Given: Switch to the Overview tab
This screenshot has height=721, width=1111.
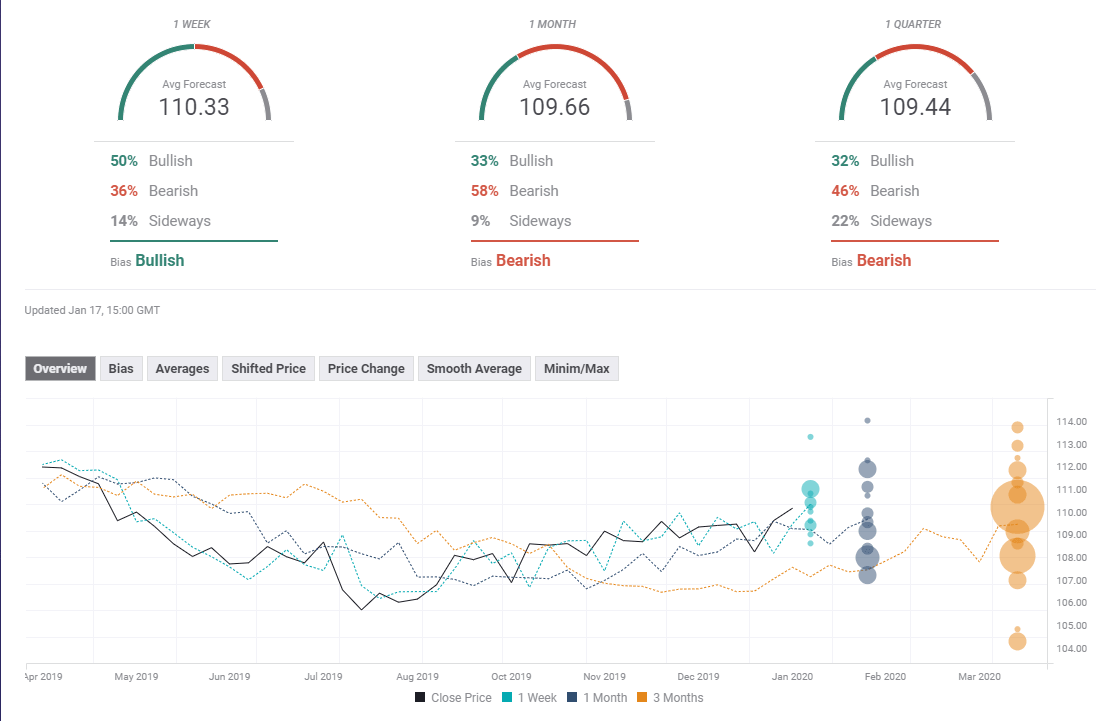Looking at the screenshot, I should pos(61,369).
